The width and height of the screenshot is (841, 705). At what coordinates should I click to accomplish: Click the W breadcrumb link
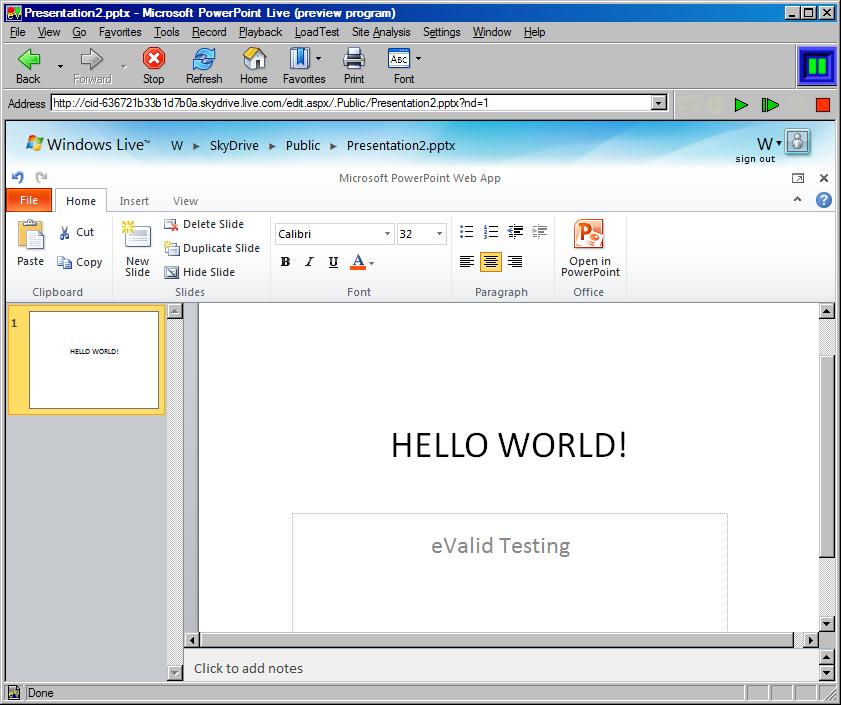[x=177, y=145]
